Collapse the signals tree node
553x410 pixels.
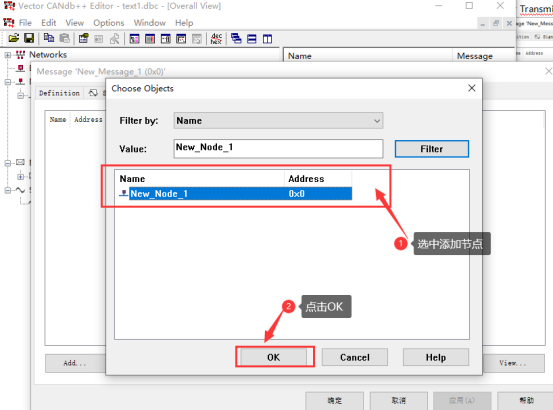click(8, 190)
